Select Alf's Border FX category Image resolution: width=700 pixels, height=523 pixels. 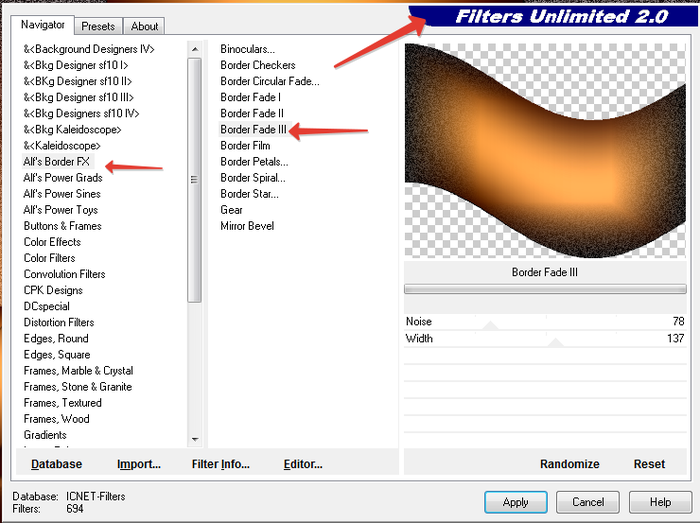(x=57, y=162)
